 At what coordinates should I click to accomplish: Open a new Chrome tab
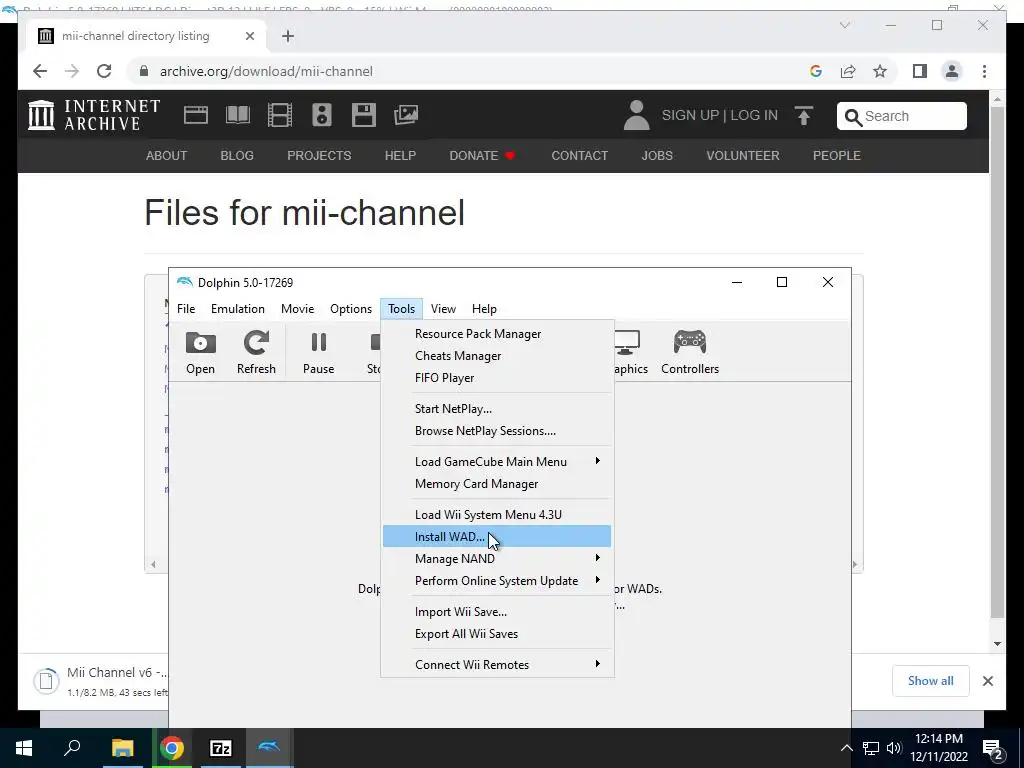(288, 36)
